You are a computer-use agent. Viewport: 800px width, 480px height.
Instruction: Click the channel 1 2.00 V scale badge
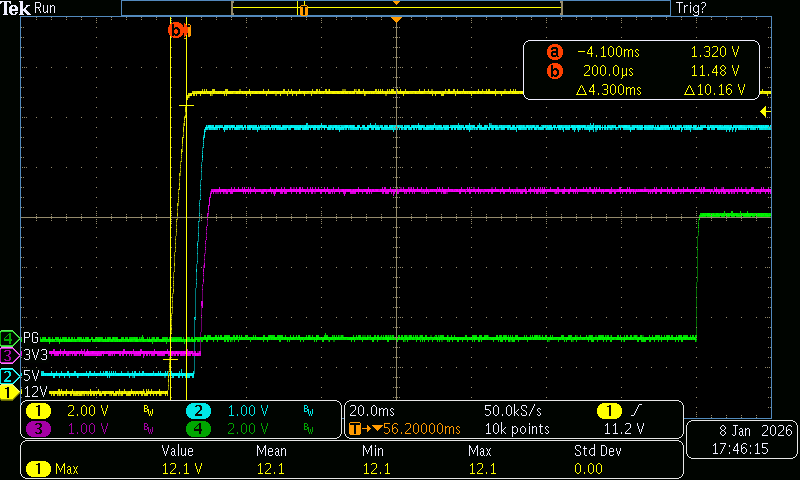(x=38, y=411)
